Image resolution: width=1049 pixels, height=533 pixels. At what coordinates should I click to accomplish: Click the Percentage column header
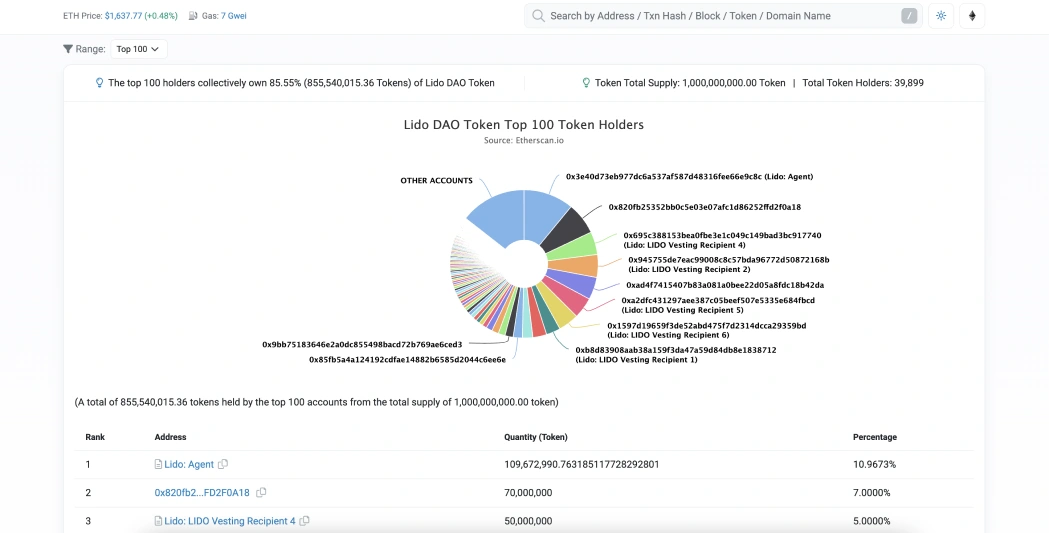click(x=875, y=437)
